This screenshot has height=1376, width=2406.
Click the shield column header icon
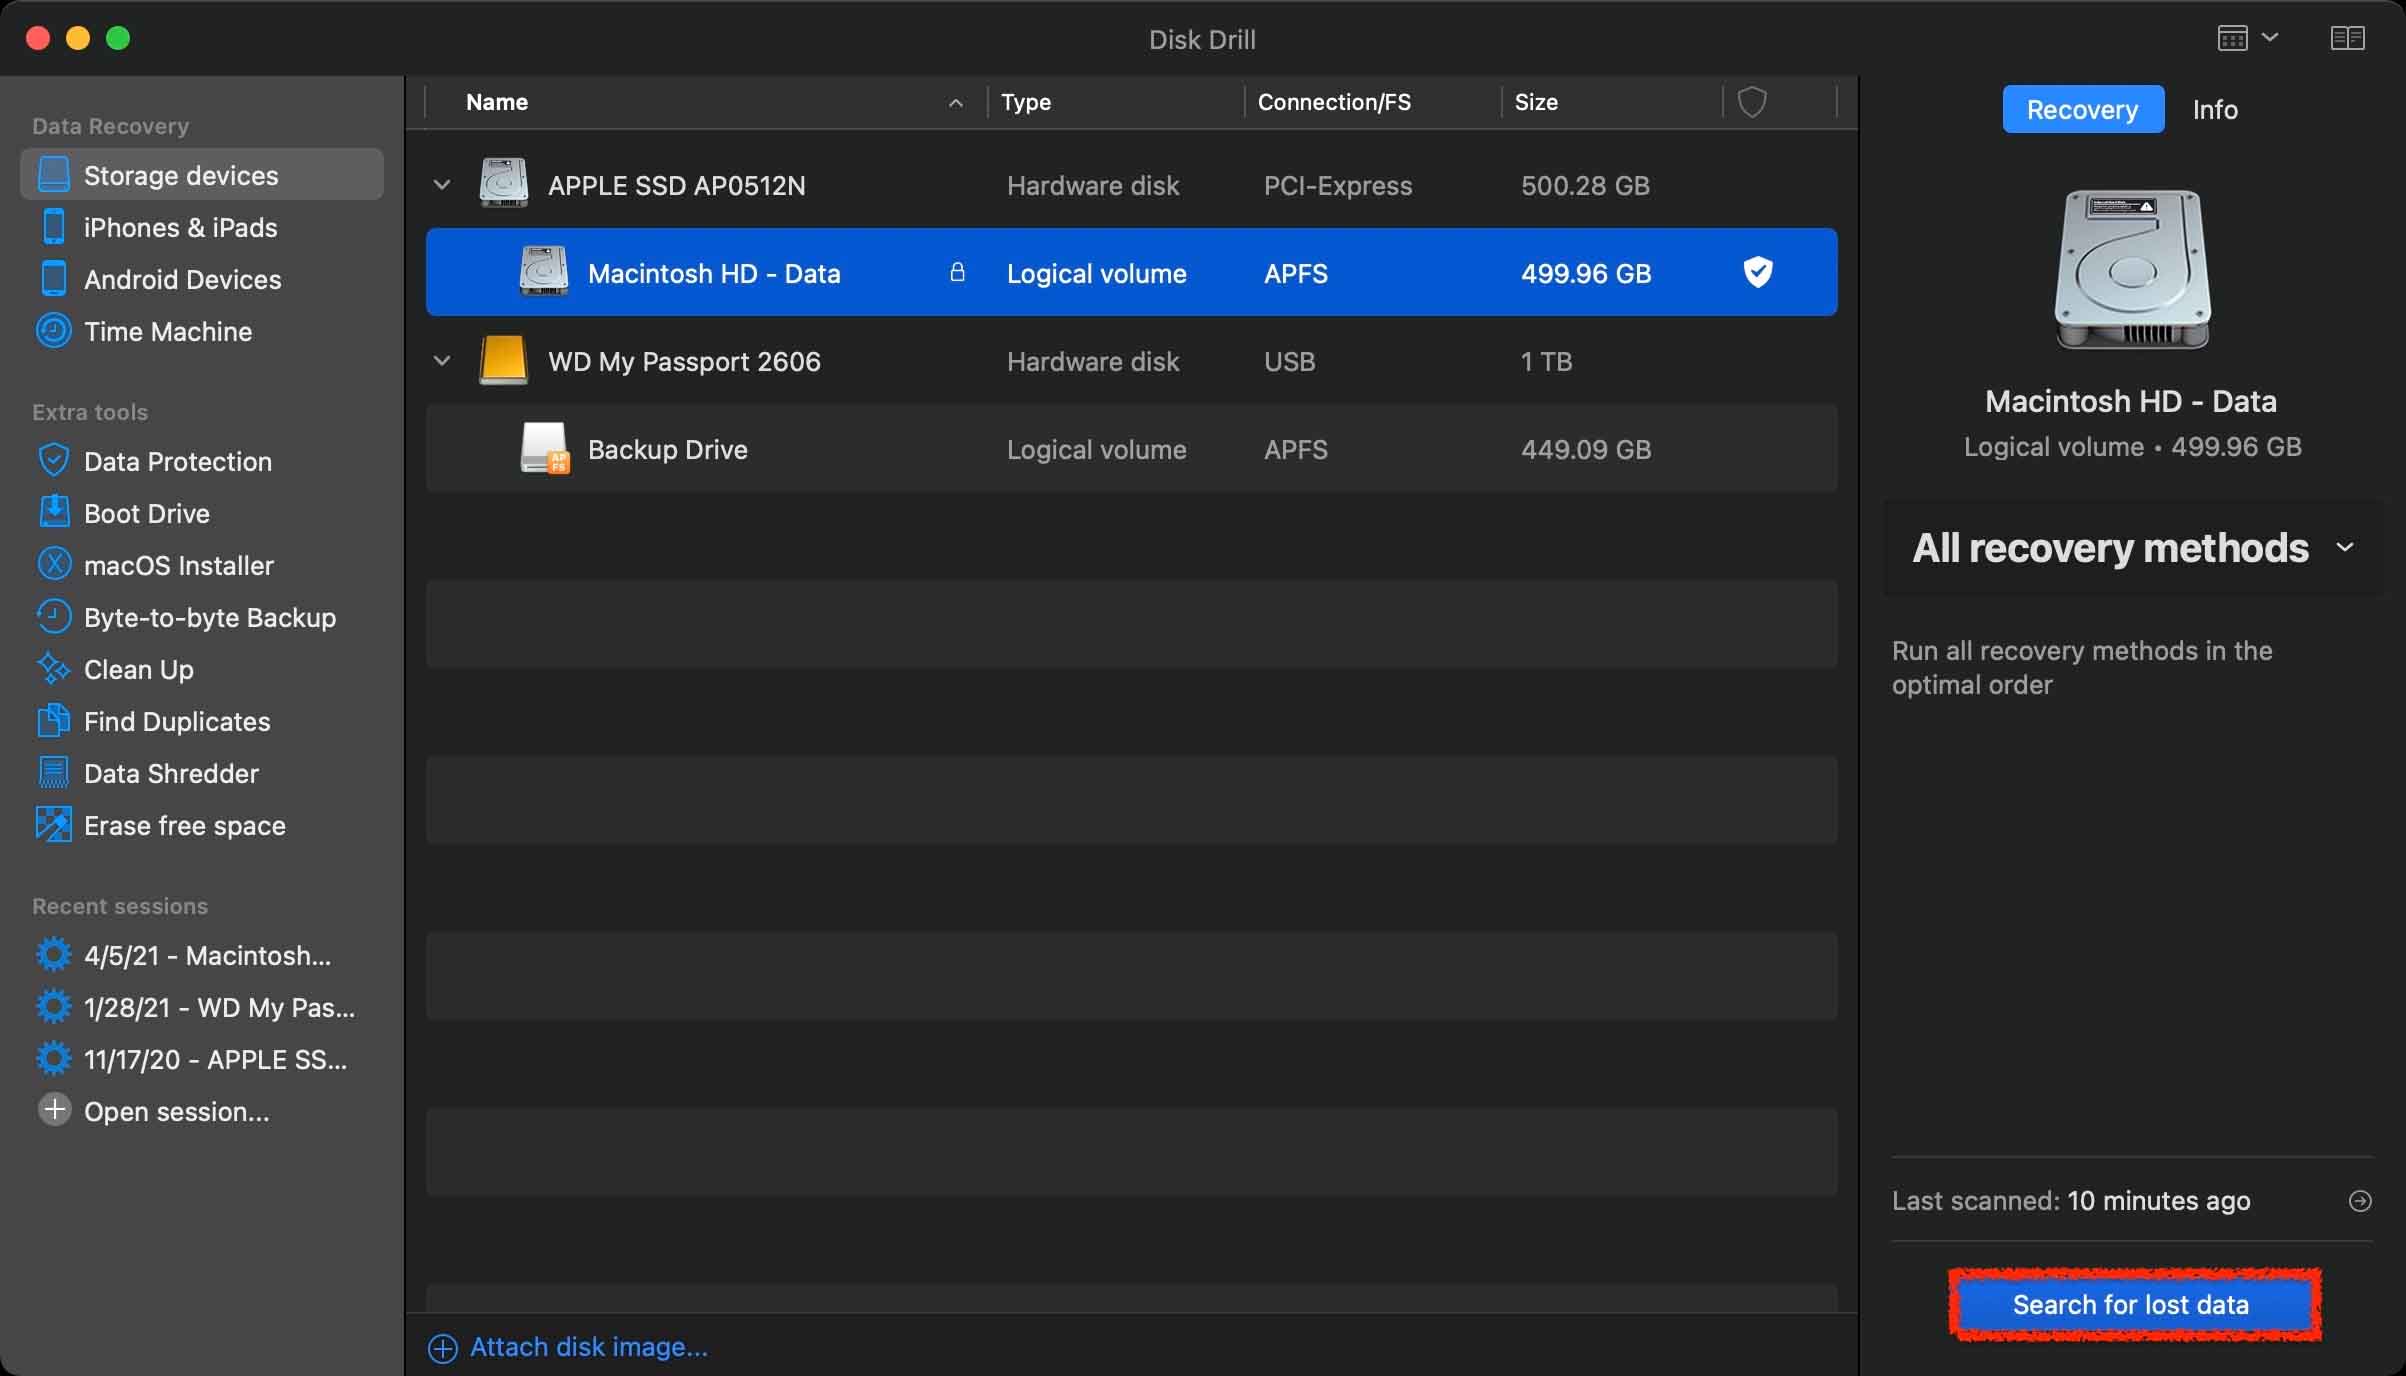(1752, 102)
